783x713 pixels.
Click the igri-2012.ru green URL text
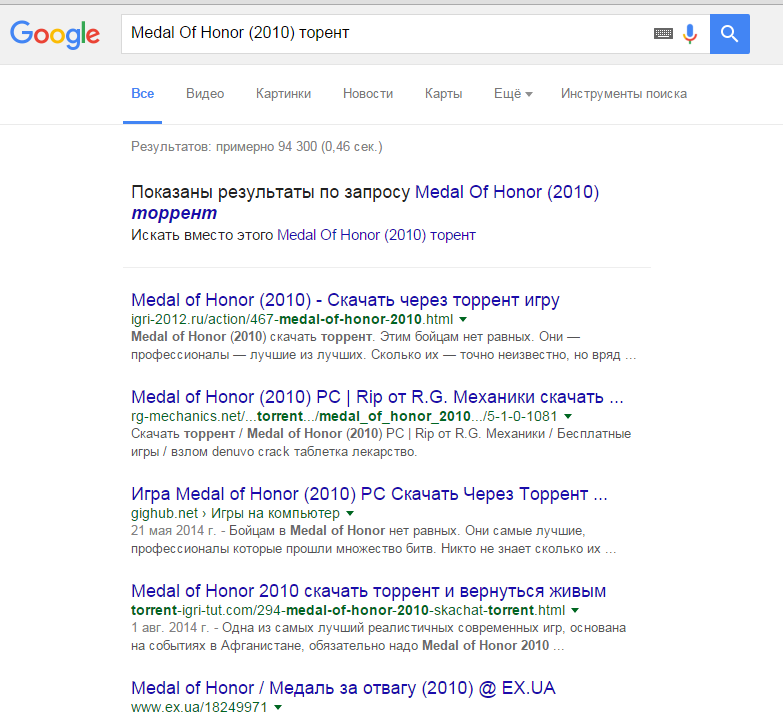pos(292,319)
